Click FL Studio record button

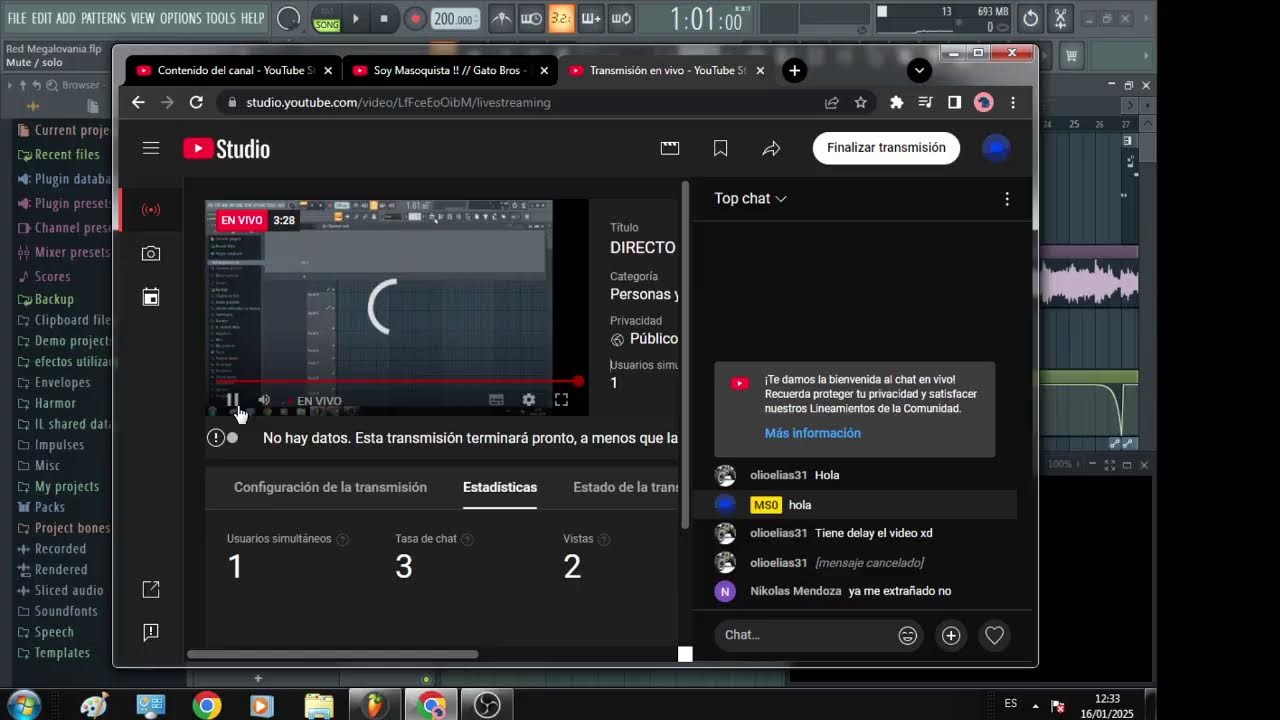coord(415,18)
